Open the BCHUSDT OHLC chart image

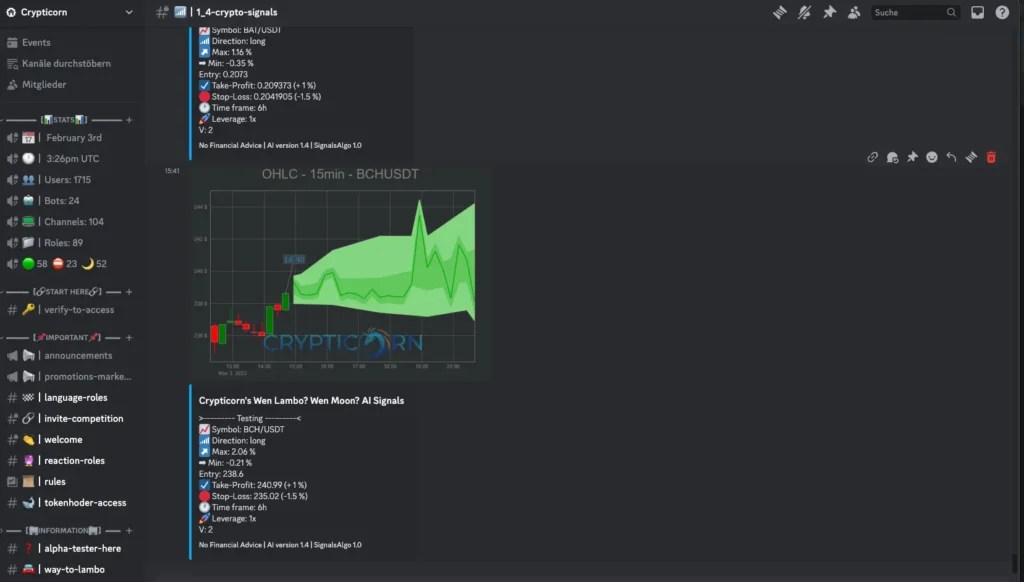click(x=342, y=274)
